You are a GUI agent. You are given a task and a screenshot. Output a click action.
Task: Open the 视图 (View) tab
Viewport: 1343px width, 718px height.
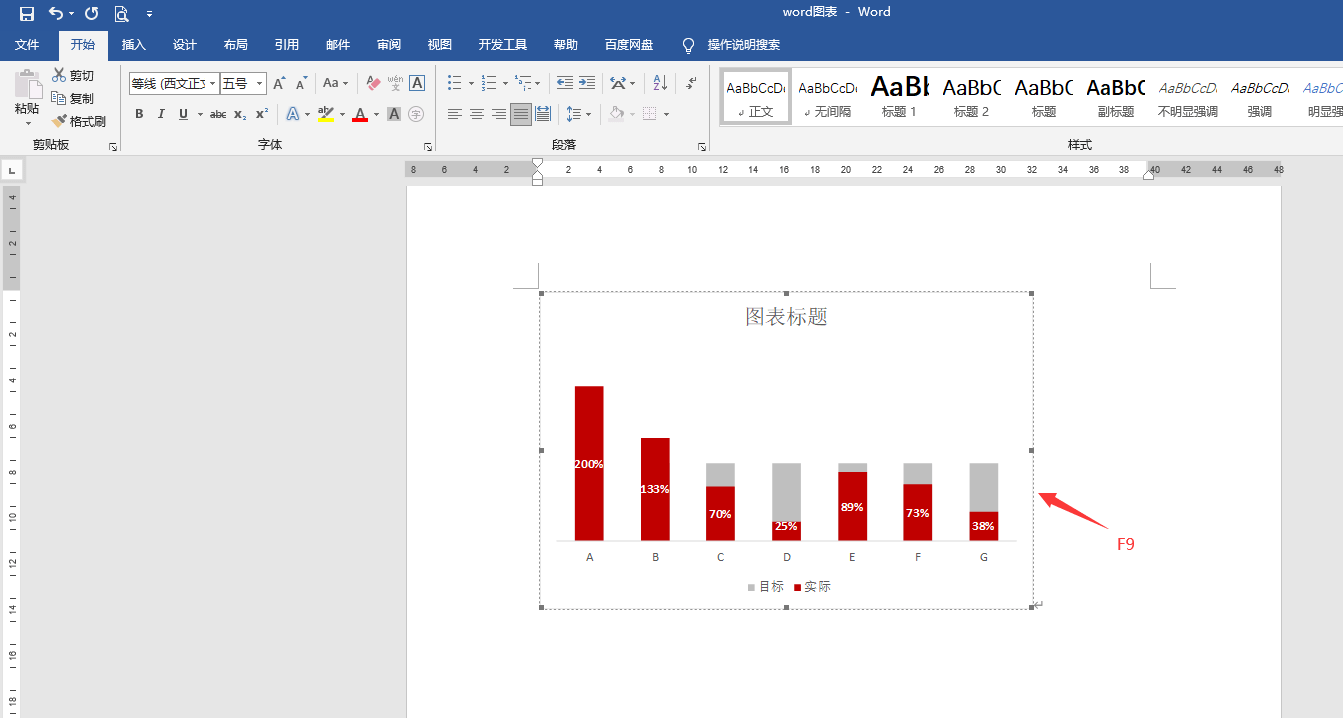pyautogui.click(x=439, y=45)
